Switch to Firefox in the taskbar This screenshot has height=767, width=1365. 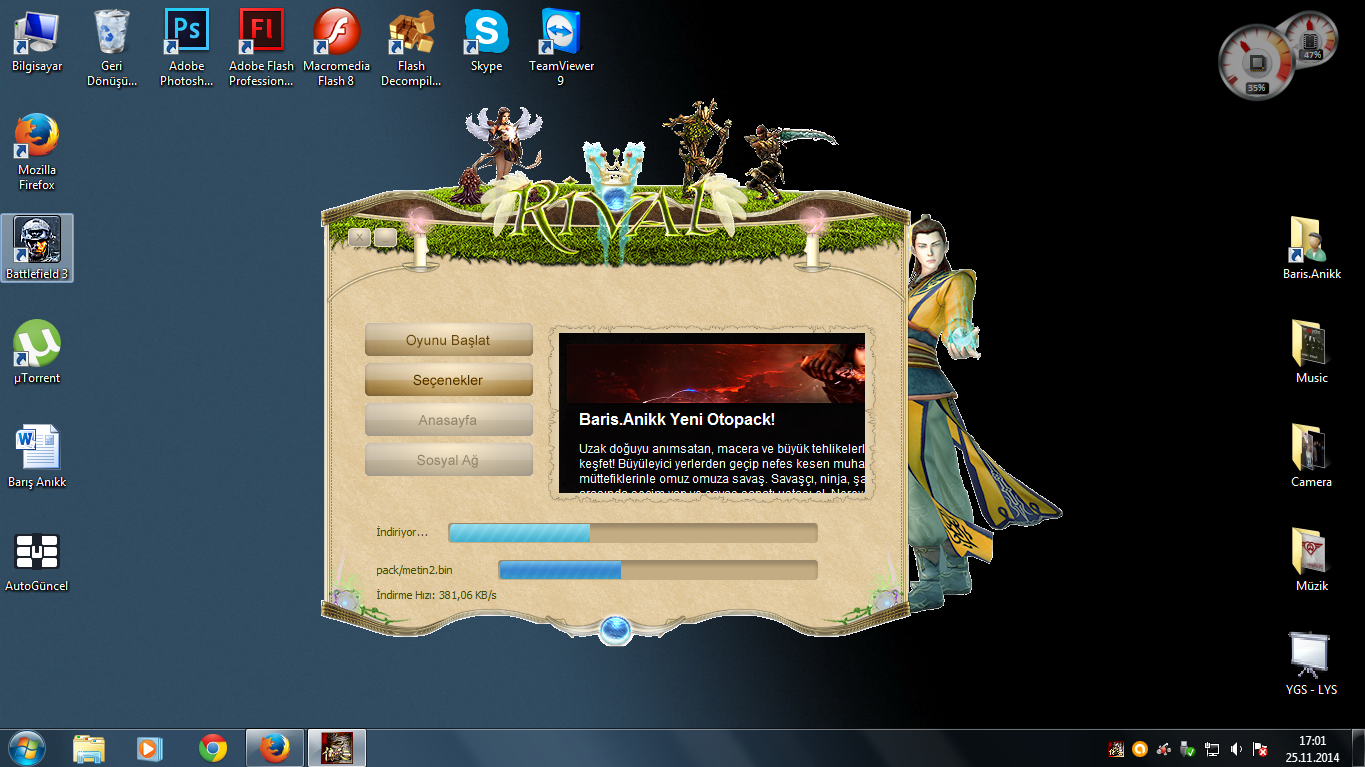(x=274, y=748)
